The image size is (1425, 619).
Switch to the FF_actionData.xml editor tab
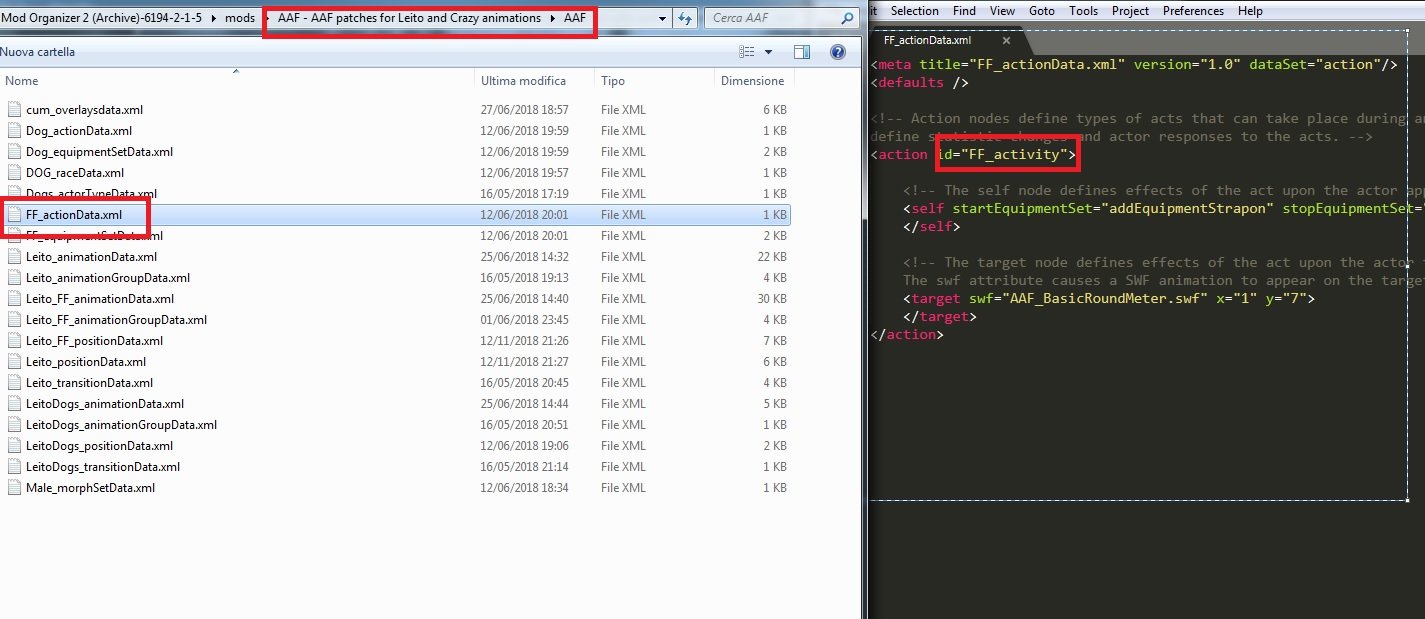[x=927, y=41]
